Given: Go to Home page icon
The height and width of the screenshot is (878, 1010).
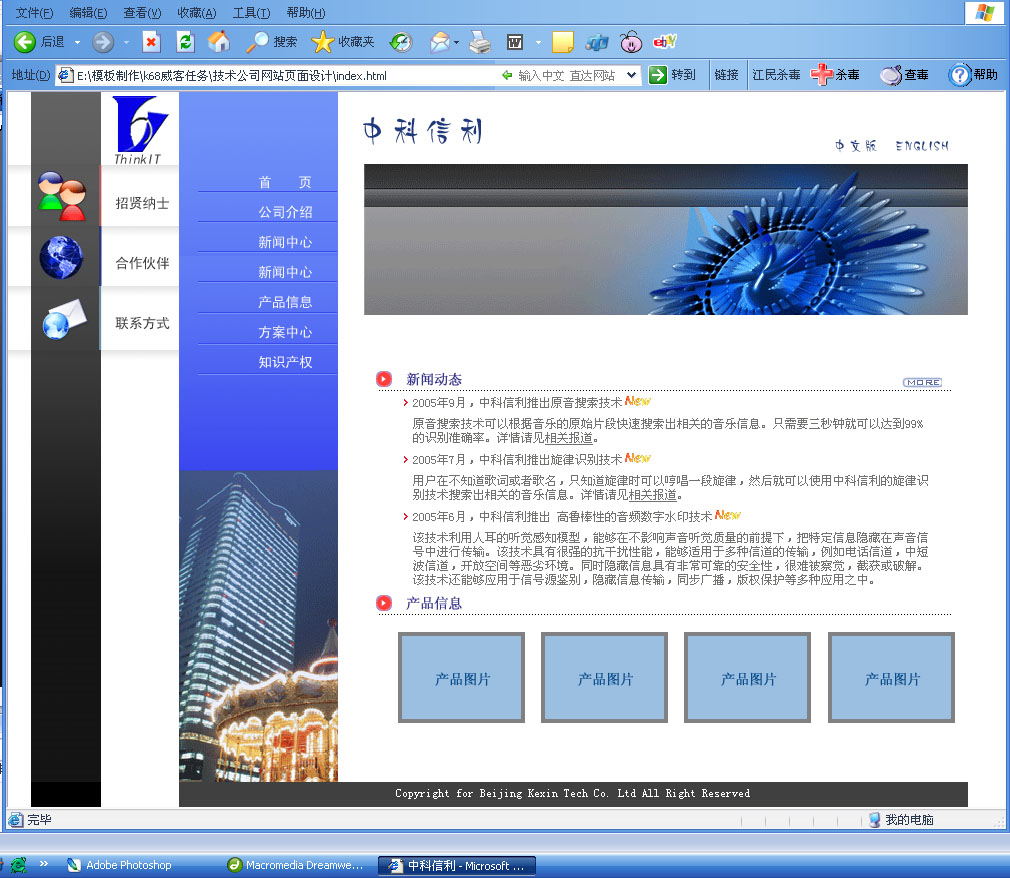Looking at the screenshot, I should click(219, 43).
